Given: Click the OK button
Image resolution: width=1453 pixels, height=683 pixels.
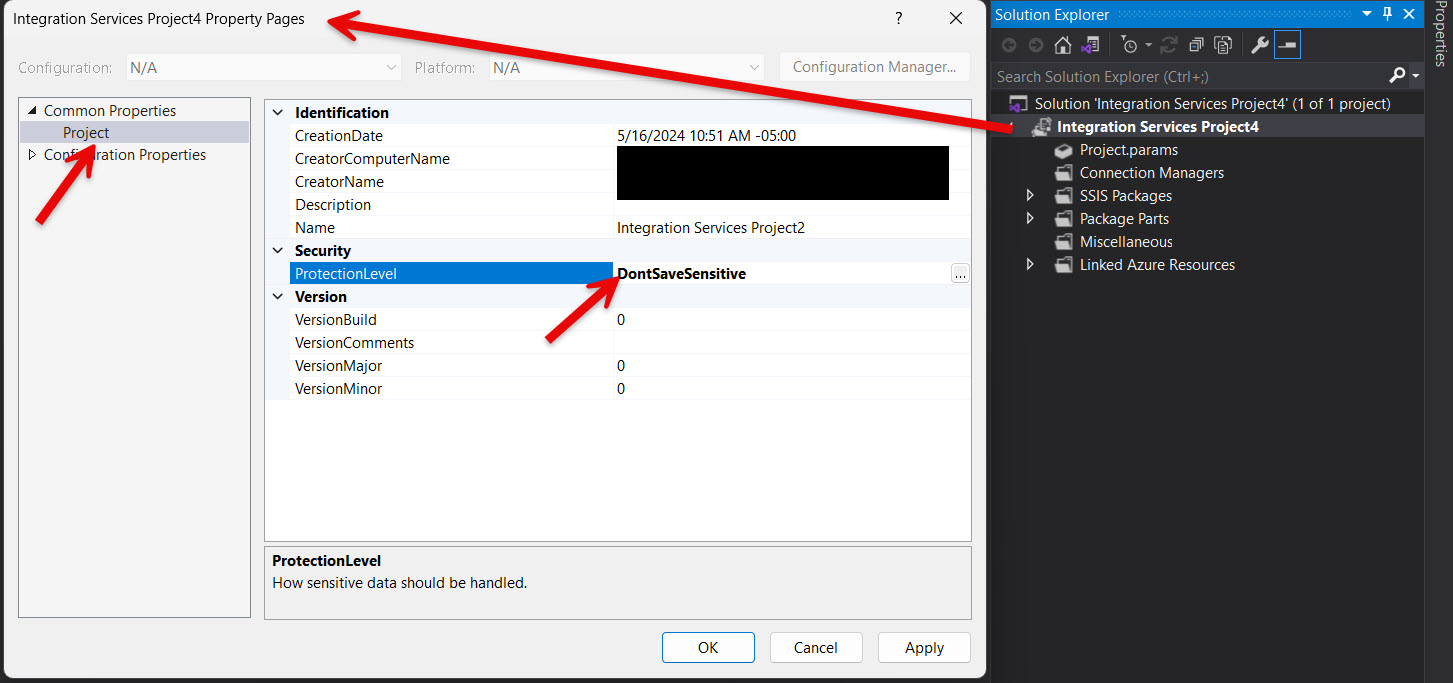Looking at the screenshot, I should (708, 647).
